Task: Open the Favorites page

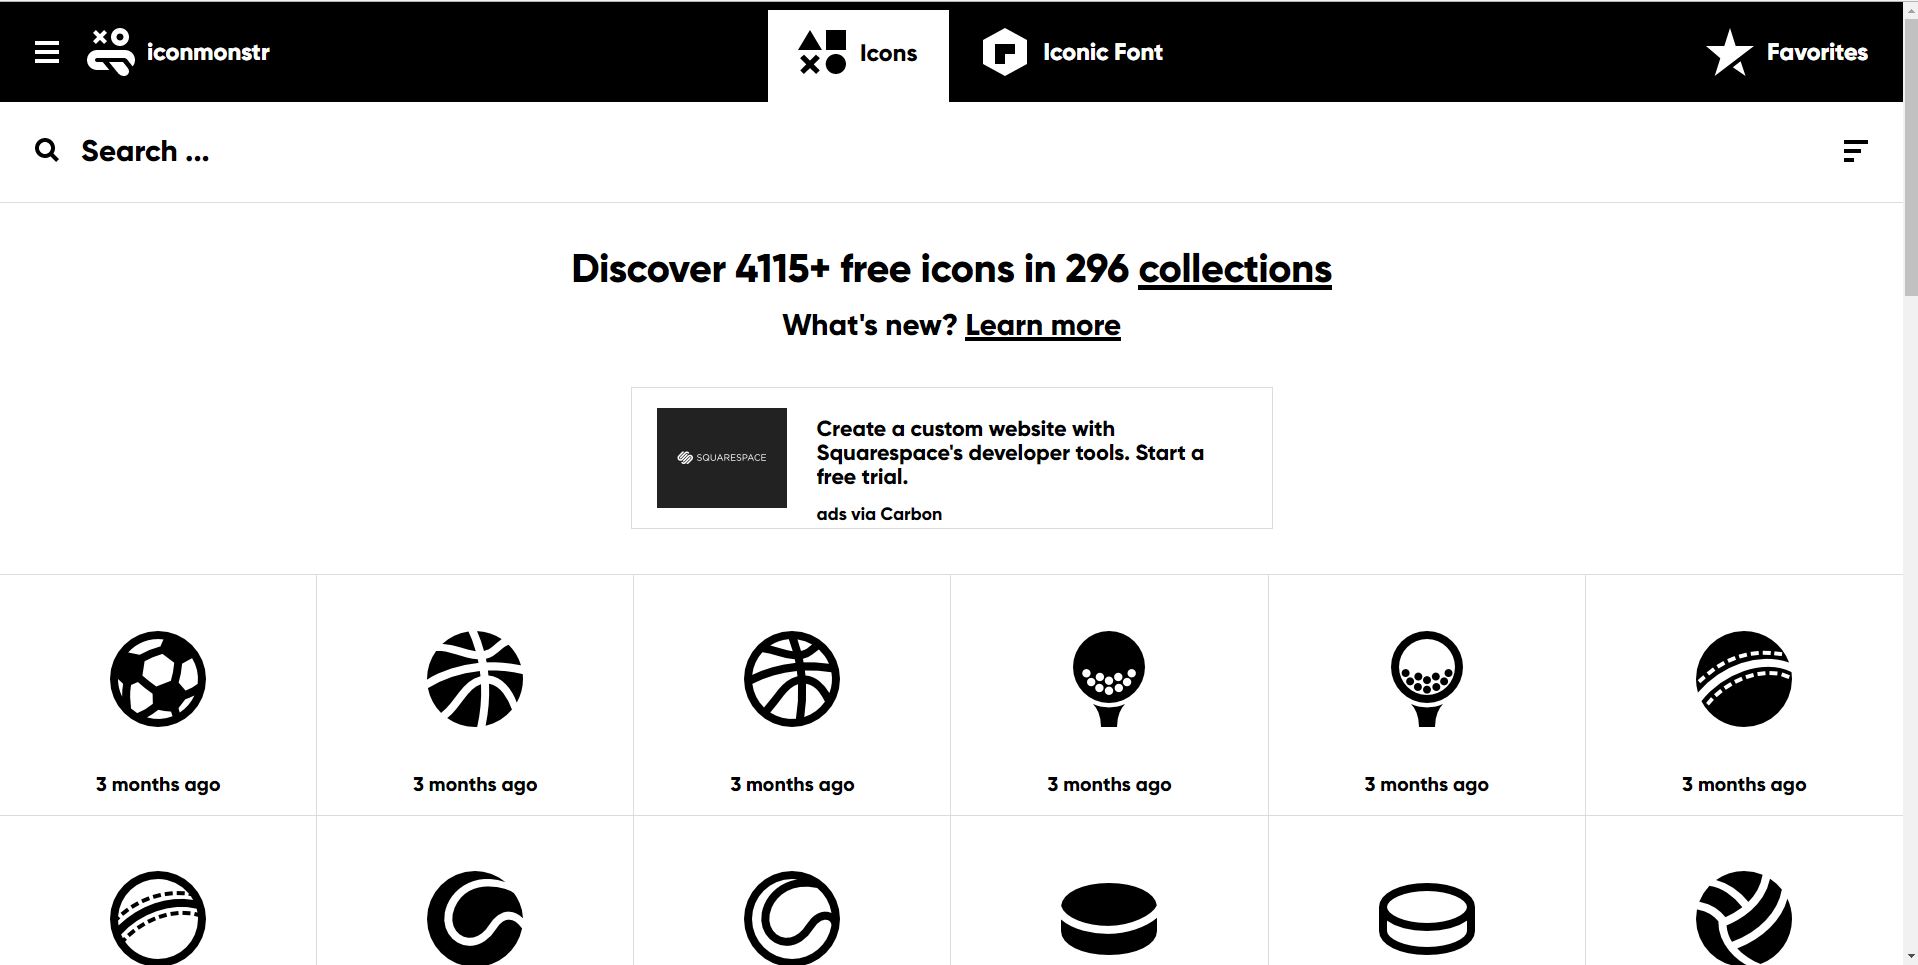Action: (1787, 52)
